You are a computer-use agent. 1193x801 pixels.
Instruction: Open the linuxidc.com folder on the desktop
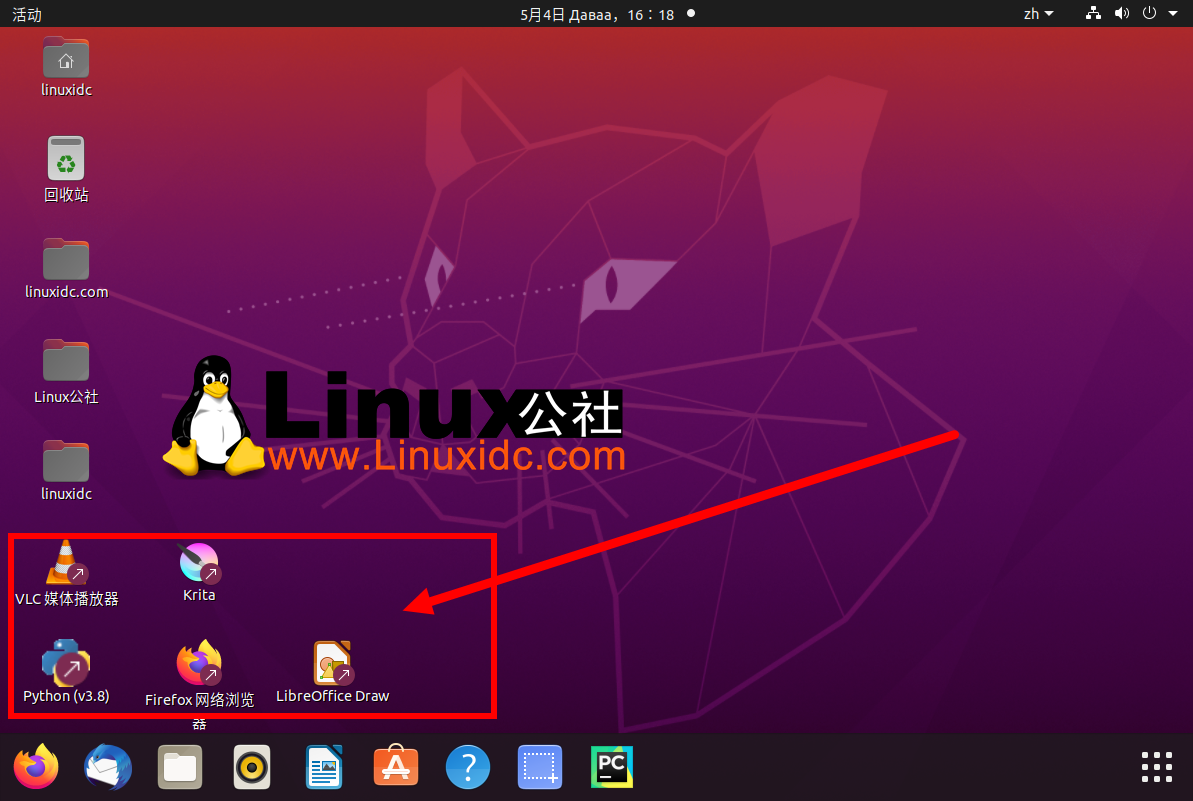[66, 260]
